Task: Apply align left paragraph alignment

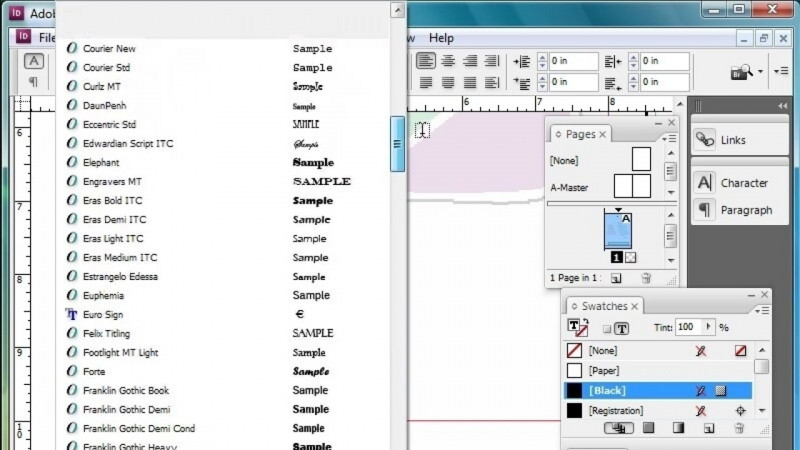Action: click(426, 61)
